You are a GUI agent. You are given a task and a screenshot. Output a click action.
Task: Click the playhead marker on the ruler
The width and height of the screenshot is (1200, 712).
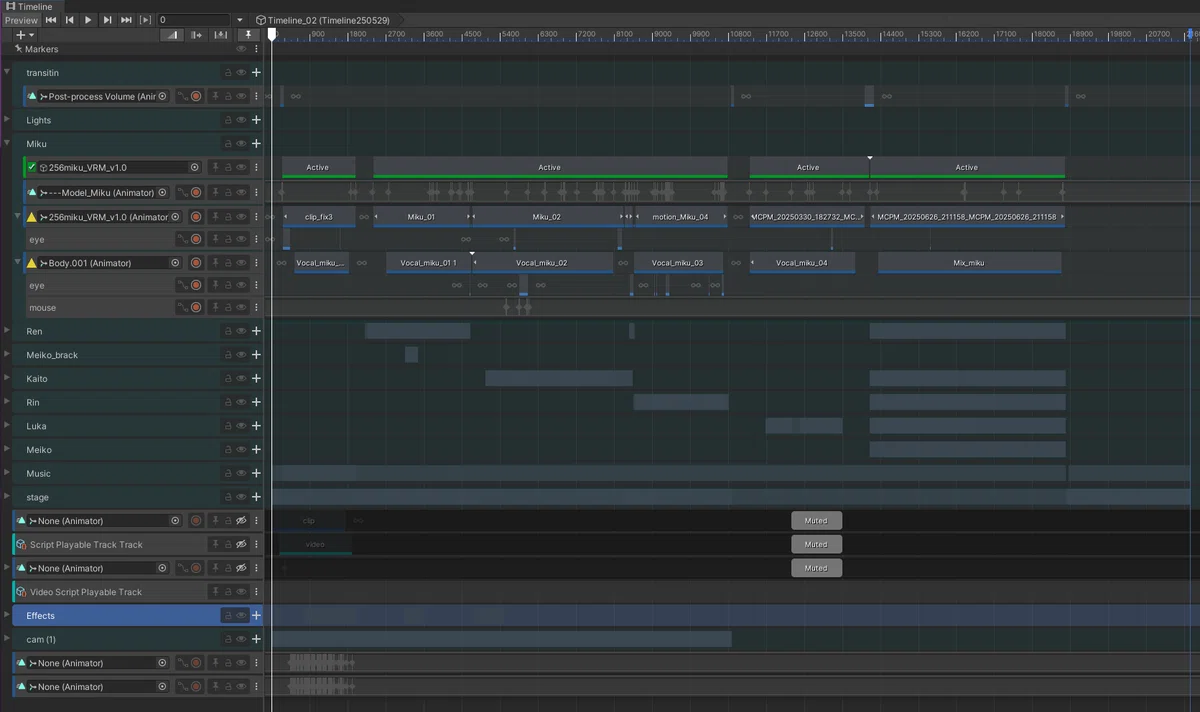[271, 34]
